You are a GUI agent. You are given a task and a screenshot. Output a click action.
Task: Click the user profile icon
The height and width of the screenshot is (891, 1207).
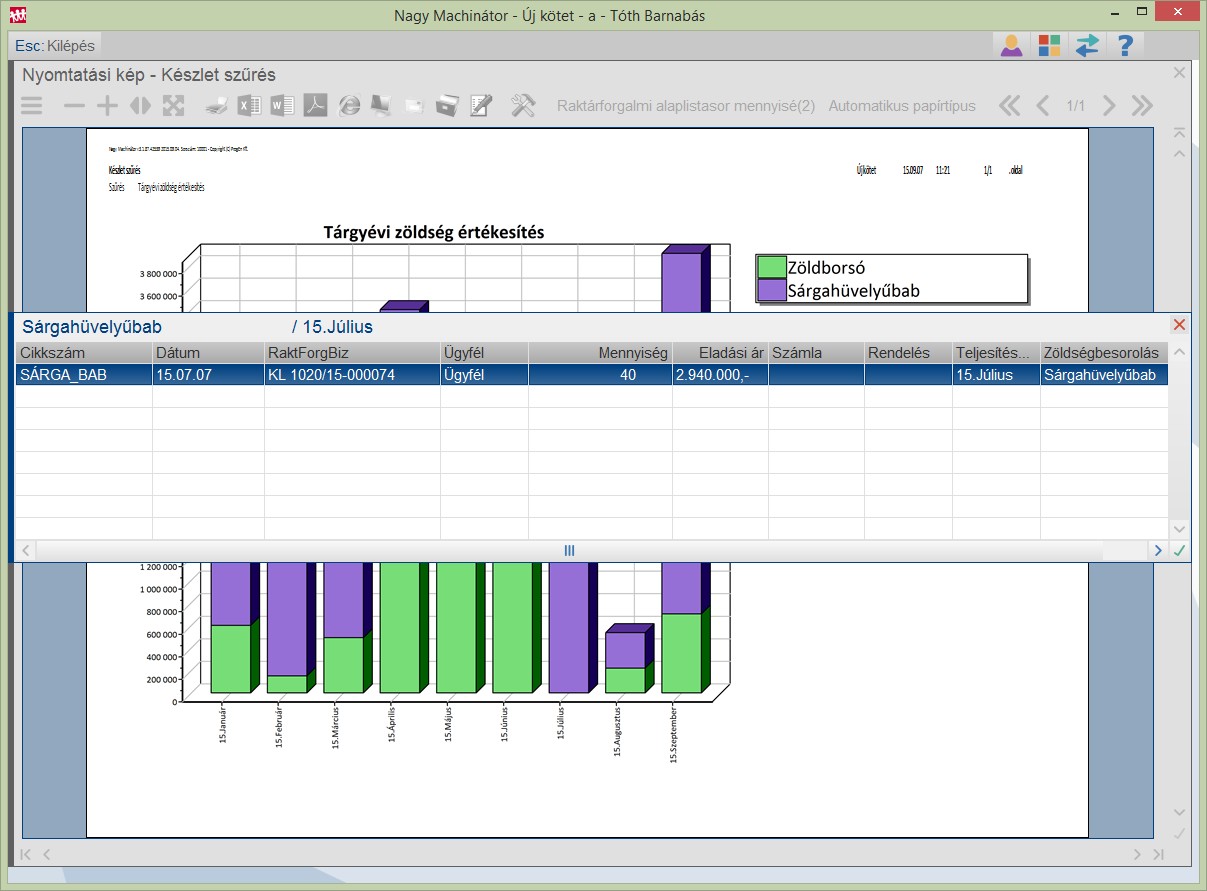(x=1012, y=46)
